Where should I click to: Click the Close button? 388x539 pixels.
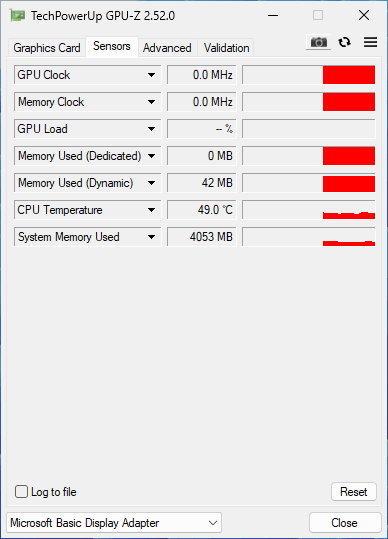[x=345, y=523]
